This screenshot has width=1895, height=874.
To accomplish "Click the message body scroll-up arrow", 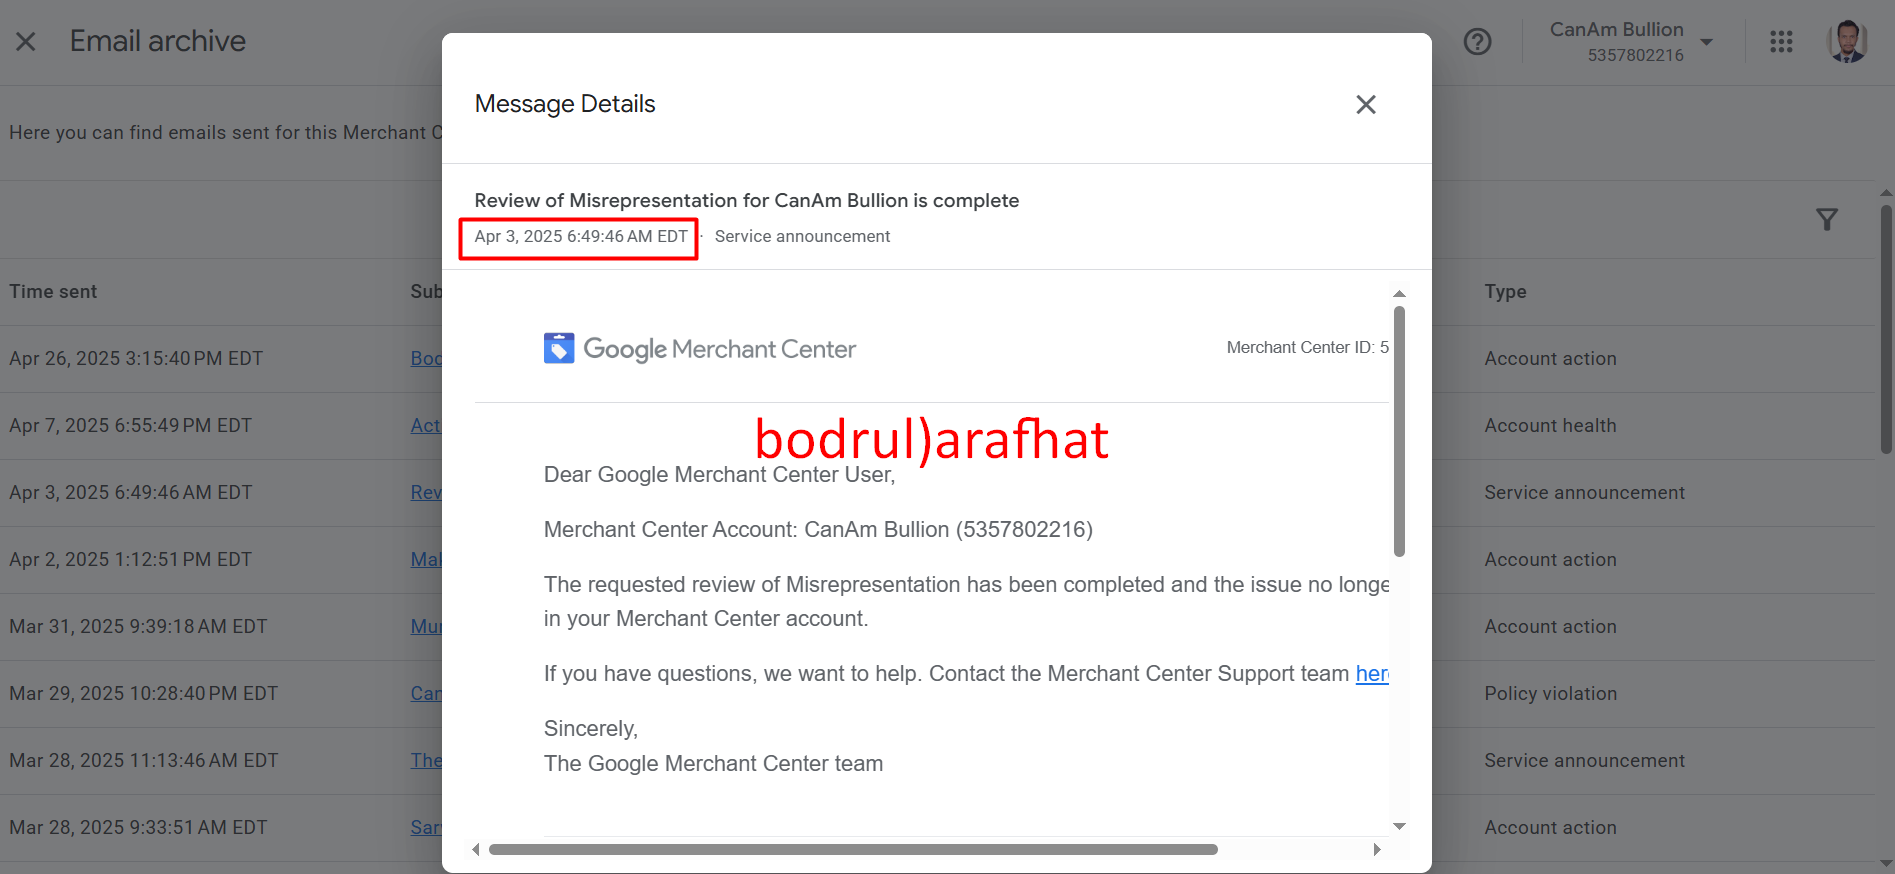I will coord(1399,293).
